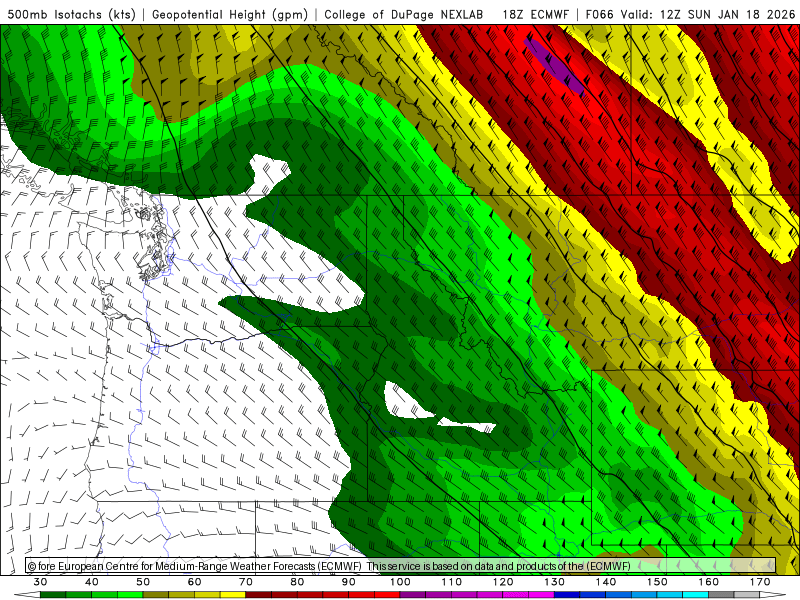
Task: Click the '18Z ECMWF' model run text
Action: click(x=535, y=14)
